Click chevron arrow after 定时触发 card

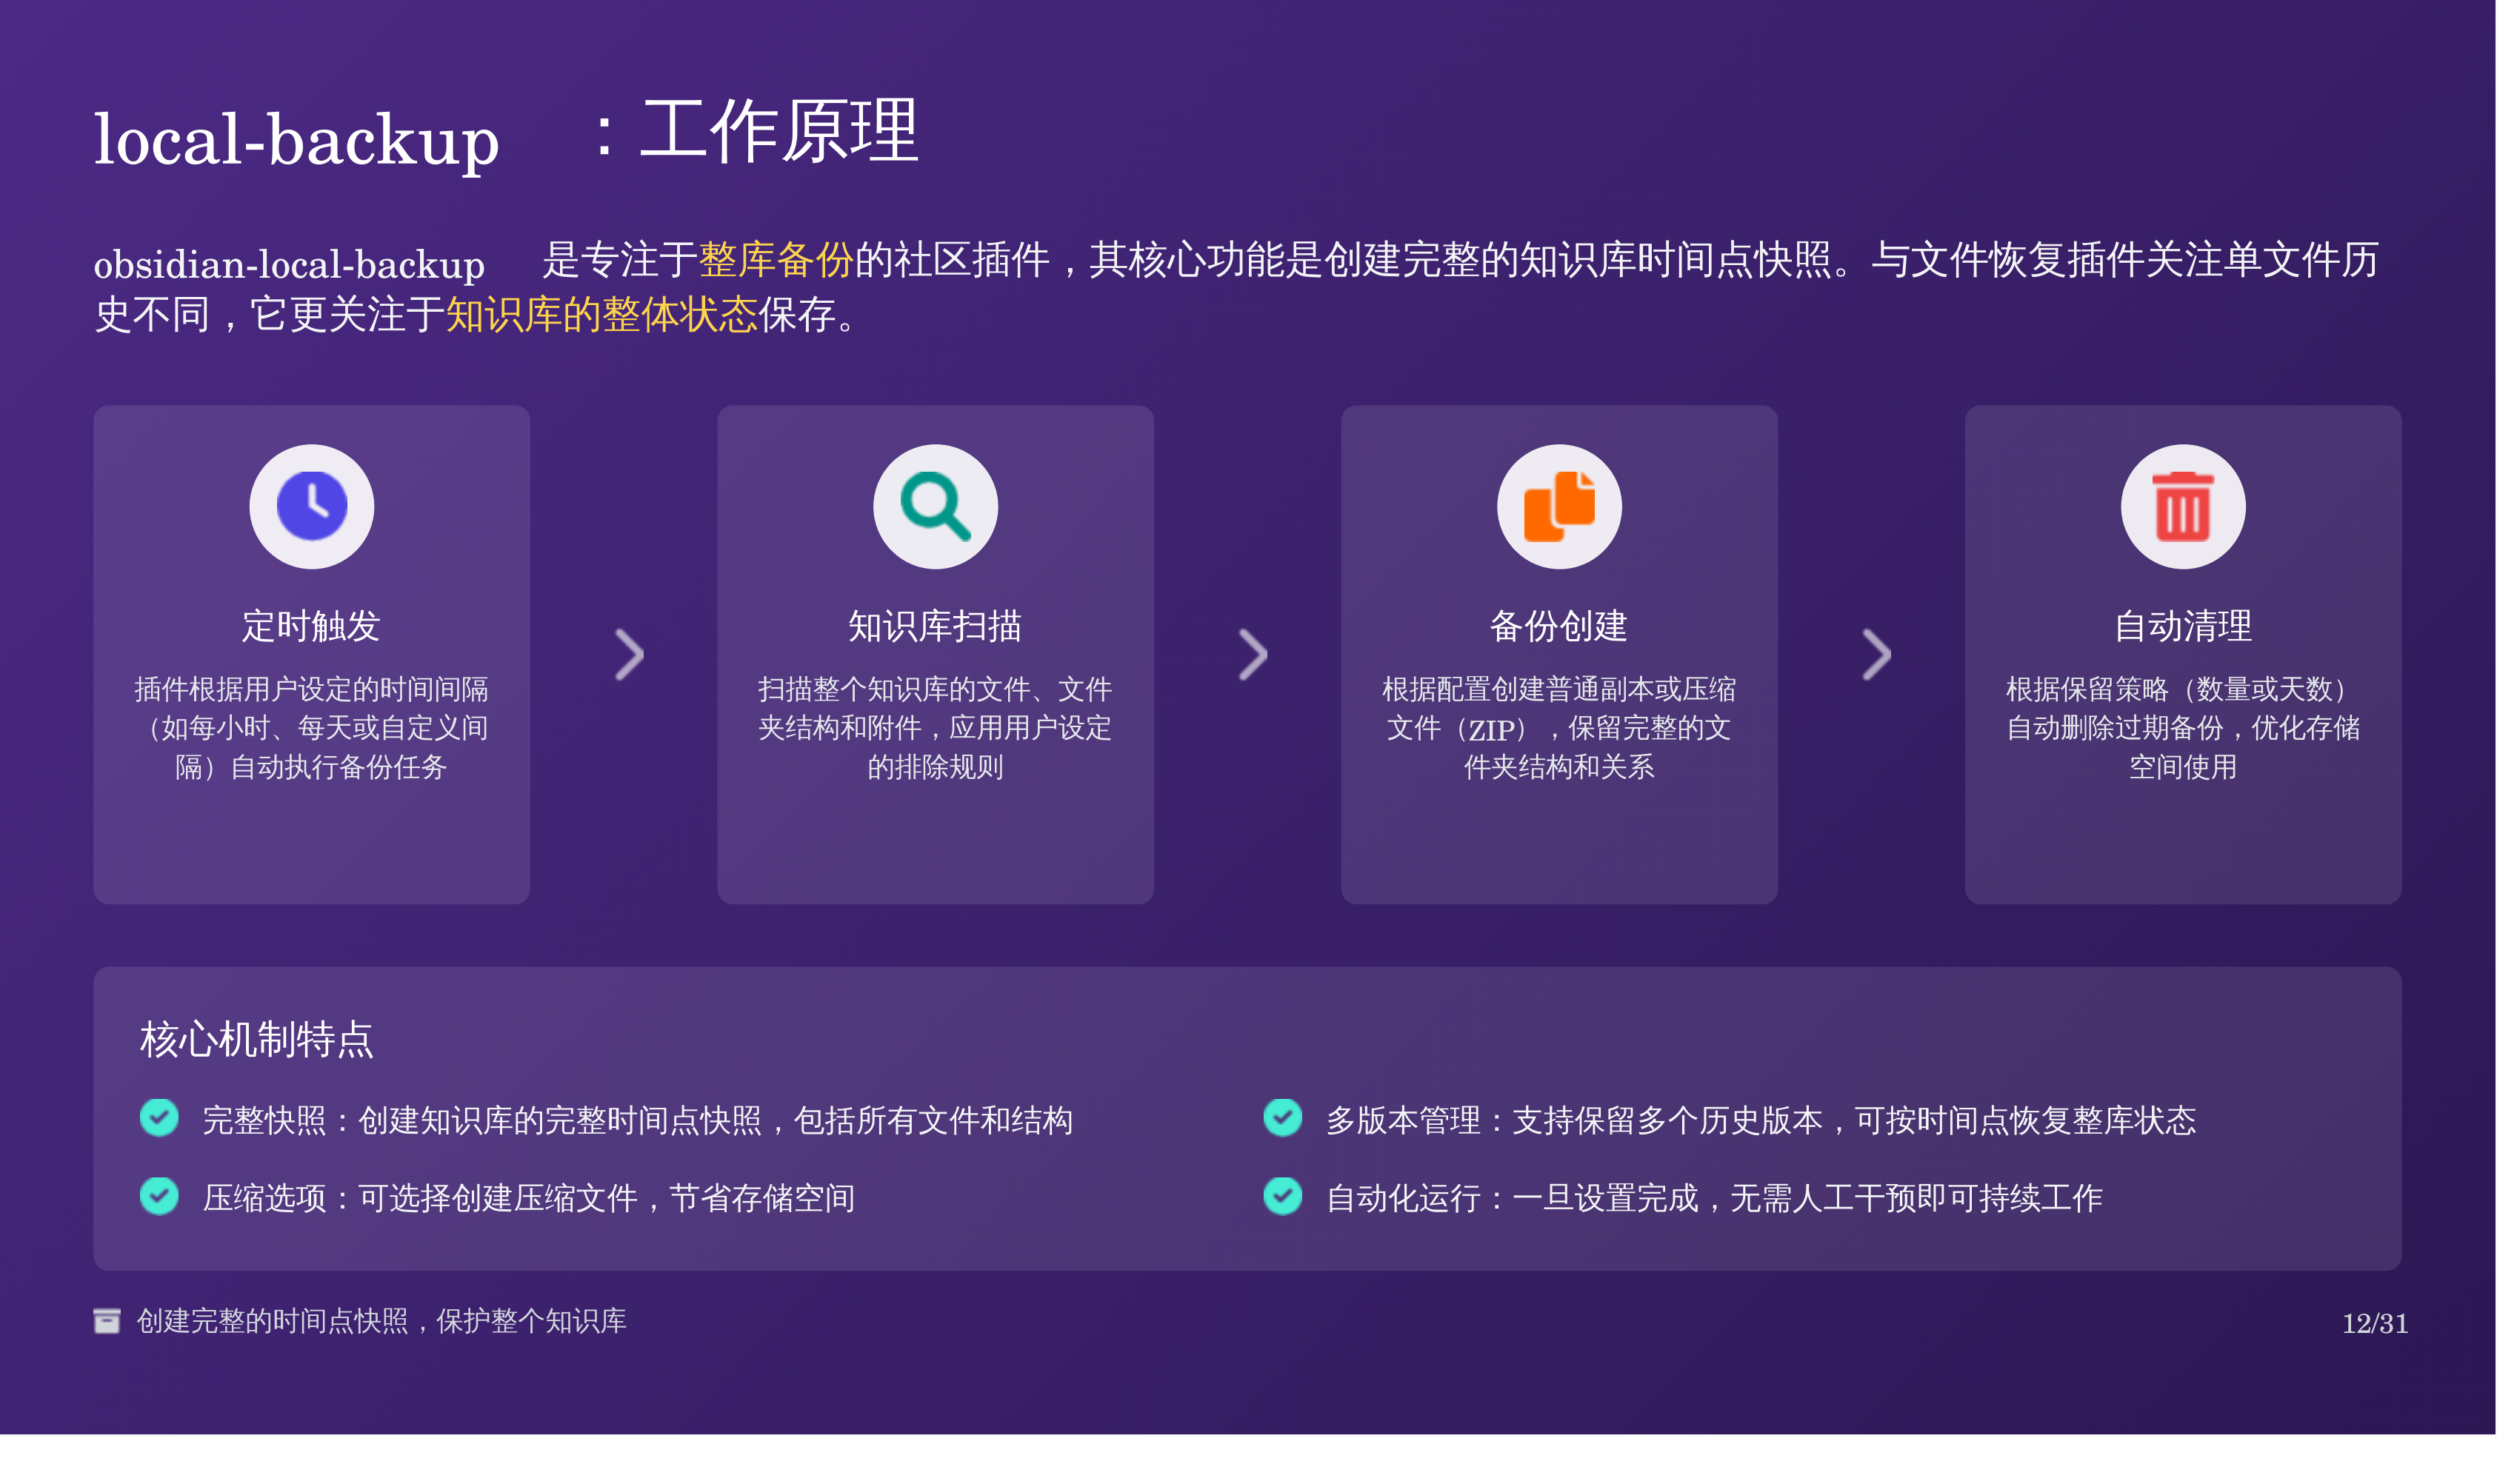[628, 655]
